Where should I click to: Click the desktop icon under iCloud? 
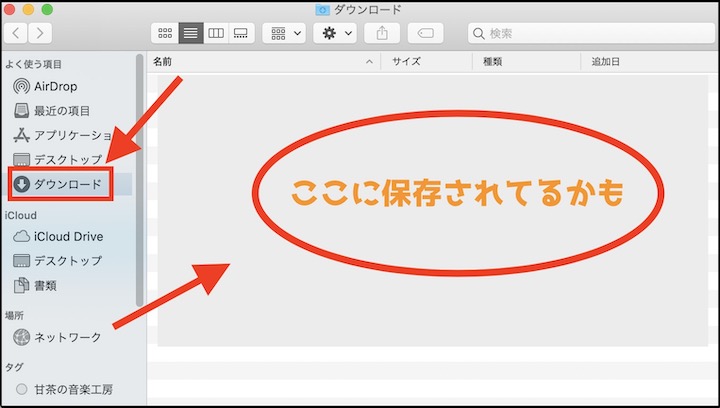(x=22, y=261)
